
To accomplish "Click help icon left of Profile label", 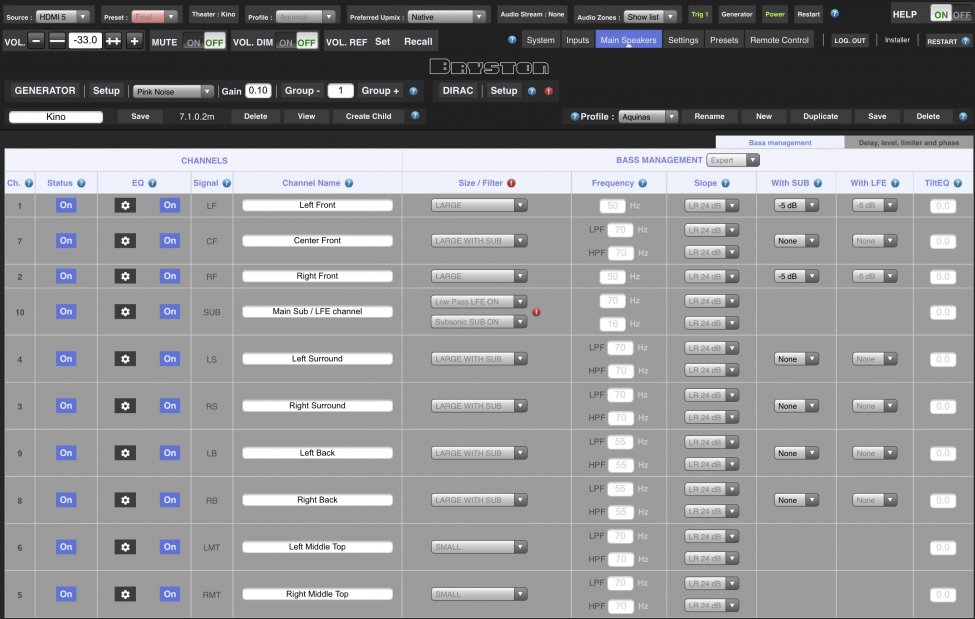I will tap(575, 116).
